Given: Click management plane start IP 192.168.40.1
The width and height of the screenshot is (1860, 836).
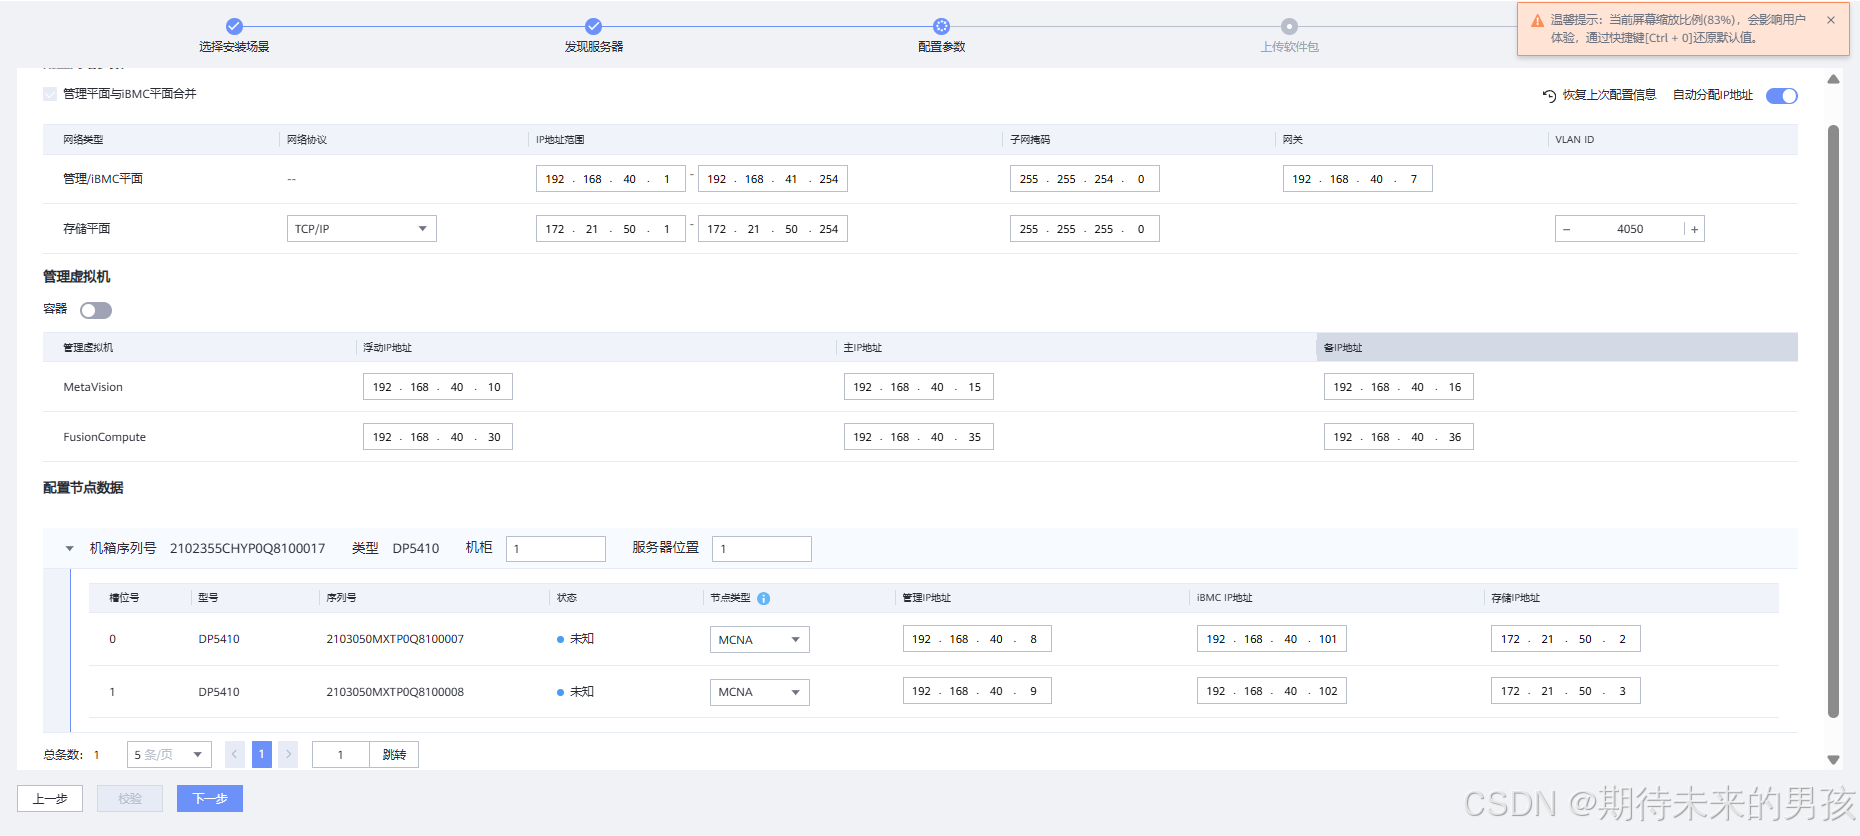Looking at the screenshot, I should (x=611, y=179).
